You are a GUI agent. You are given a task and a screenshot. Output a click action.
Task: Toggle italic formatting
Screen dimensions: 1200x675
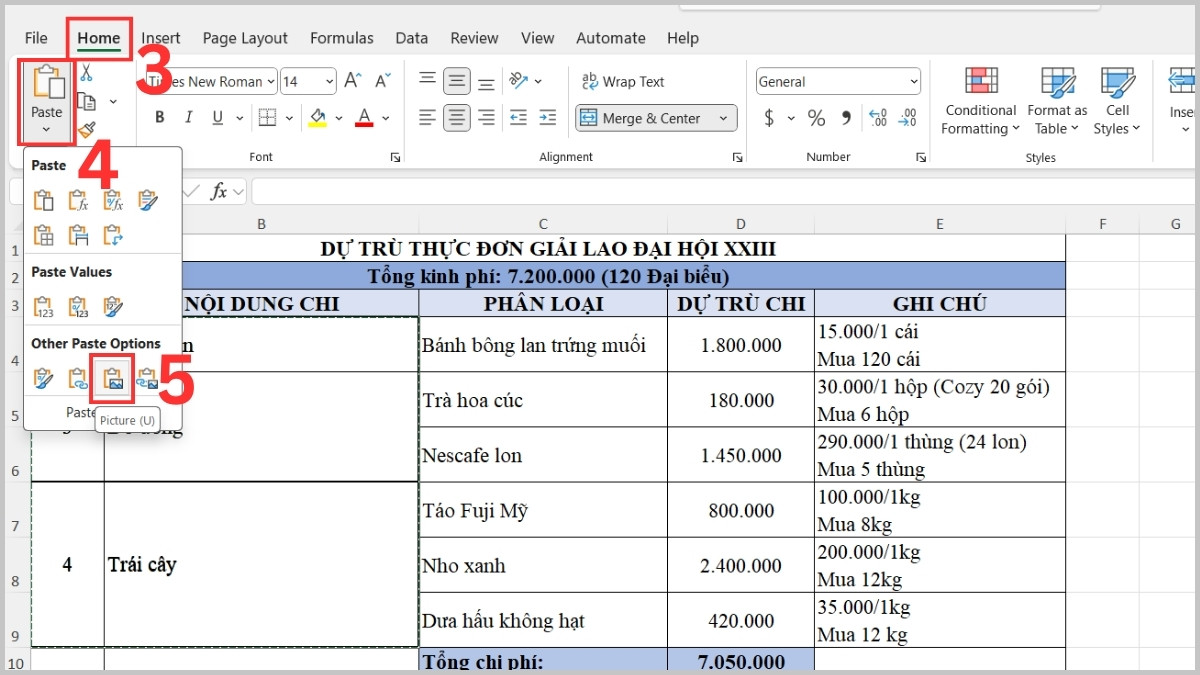click(x=188, y=117)
